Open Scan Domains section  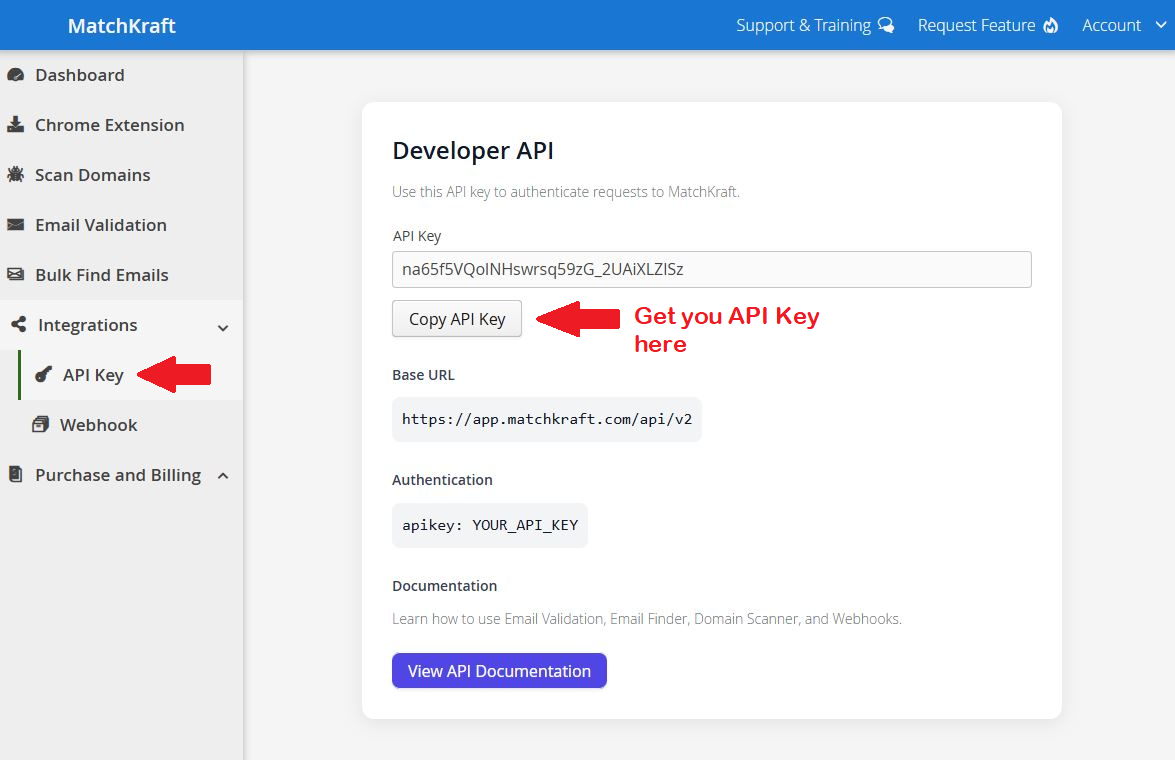(x=93, y=175)
